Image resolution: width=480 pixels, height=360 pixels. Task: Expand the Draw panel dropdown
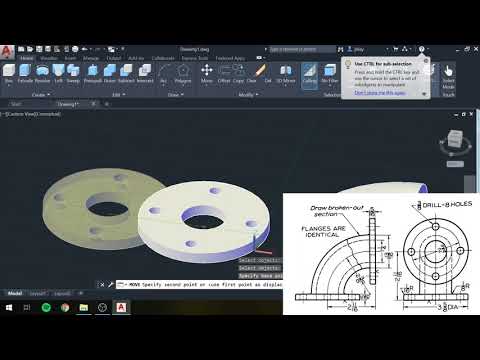[176, 95]
